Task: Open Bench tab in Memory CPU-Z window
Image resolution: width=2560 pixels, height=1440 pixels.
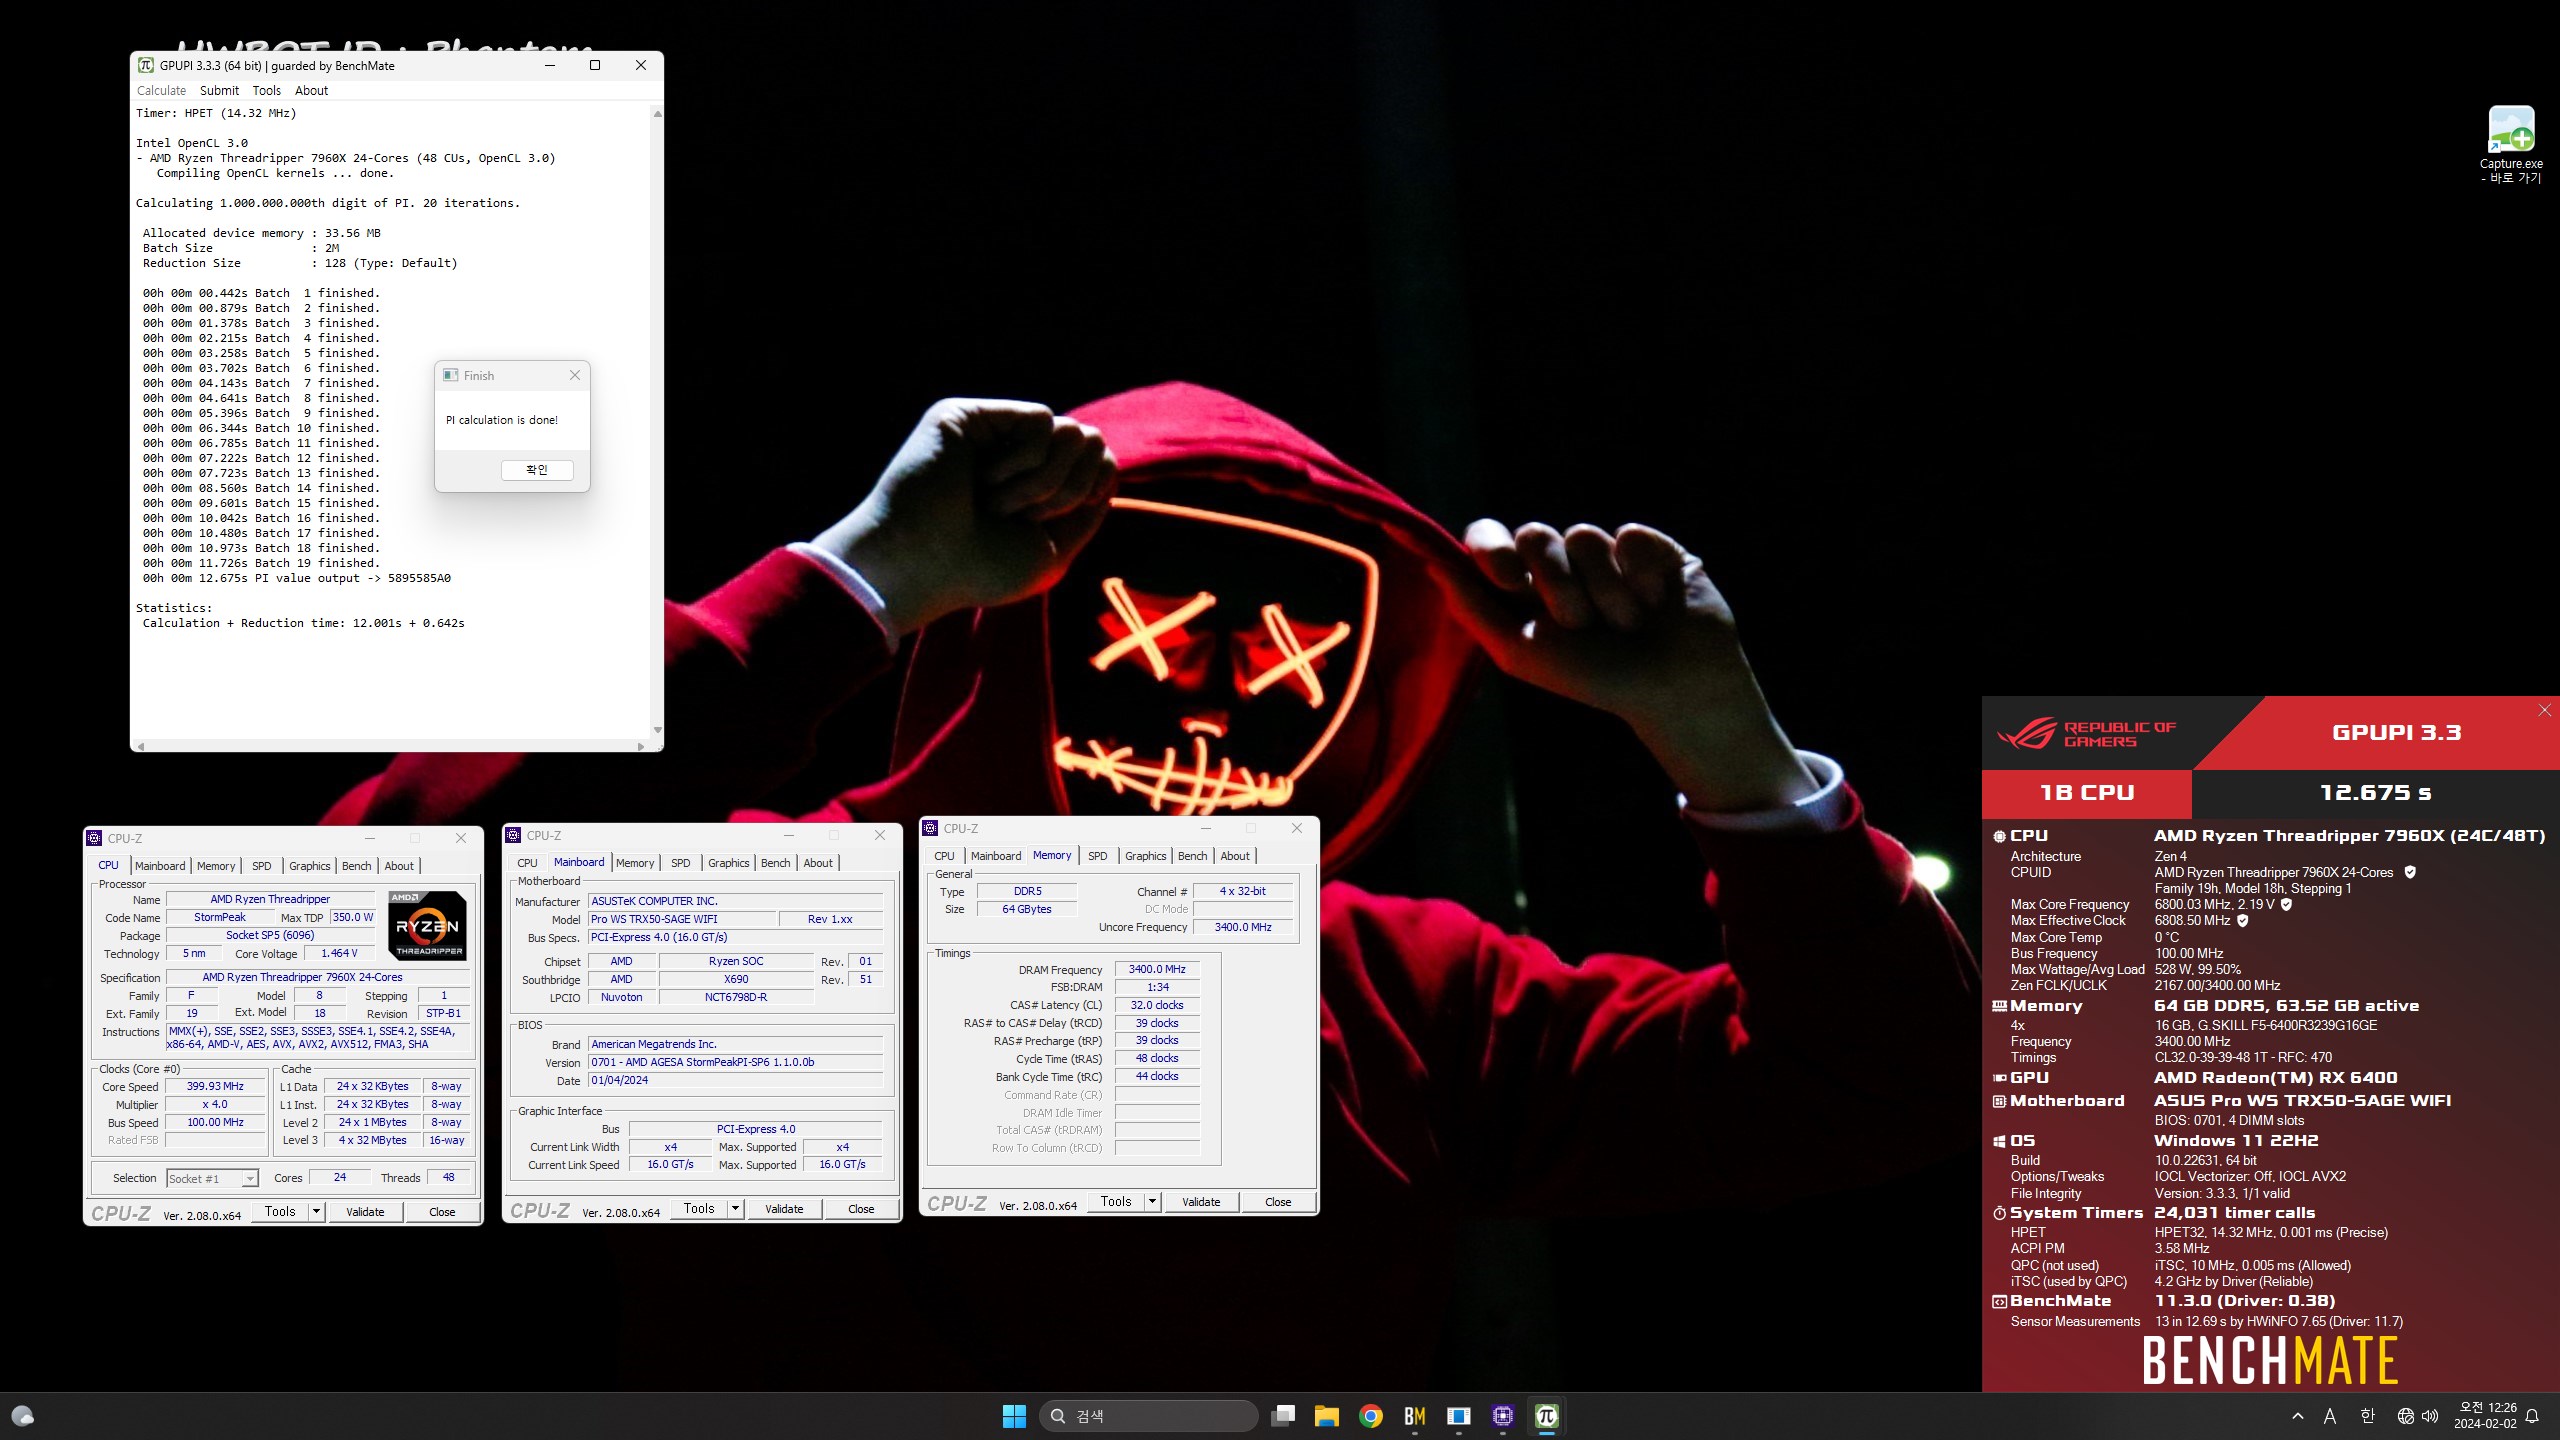Action: pos(1193,856)
